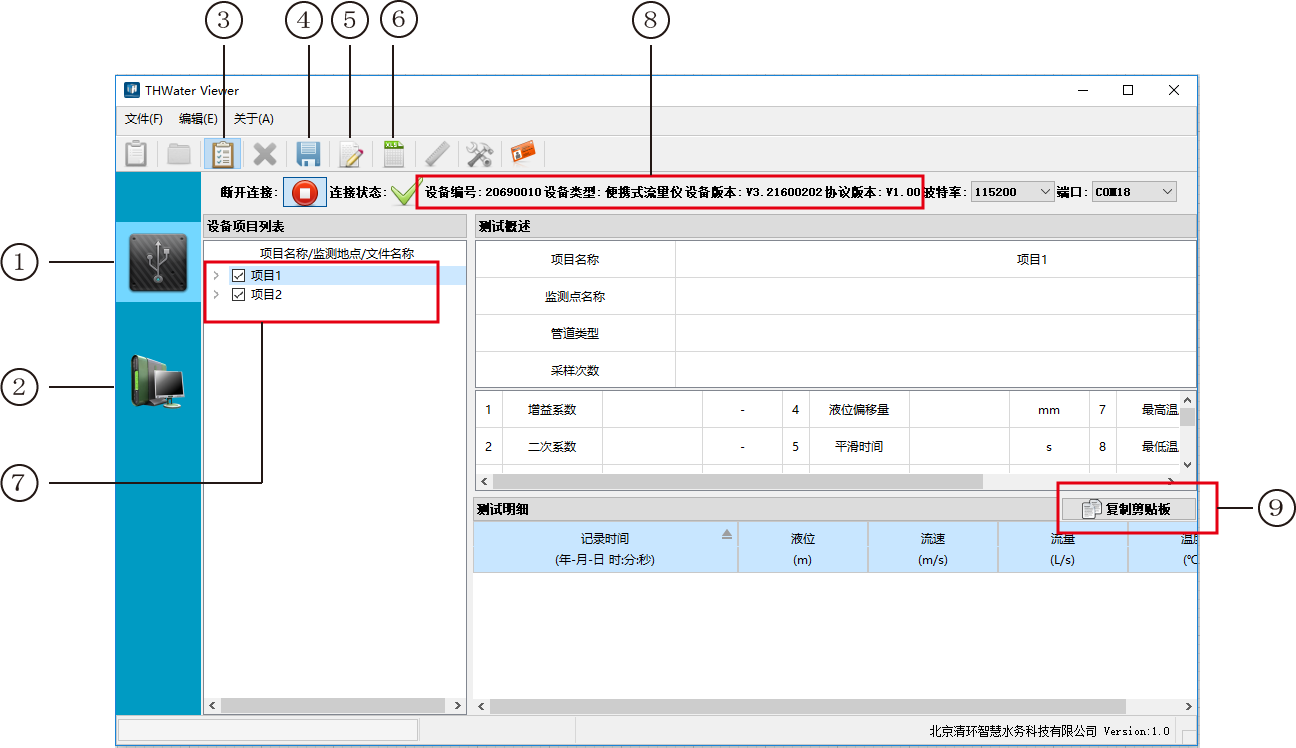This screenshot has width=1296, height=748.
Task: Uncheck the 项目1 checkbox
Action: click(x=238, y=275)
